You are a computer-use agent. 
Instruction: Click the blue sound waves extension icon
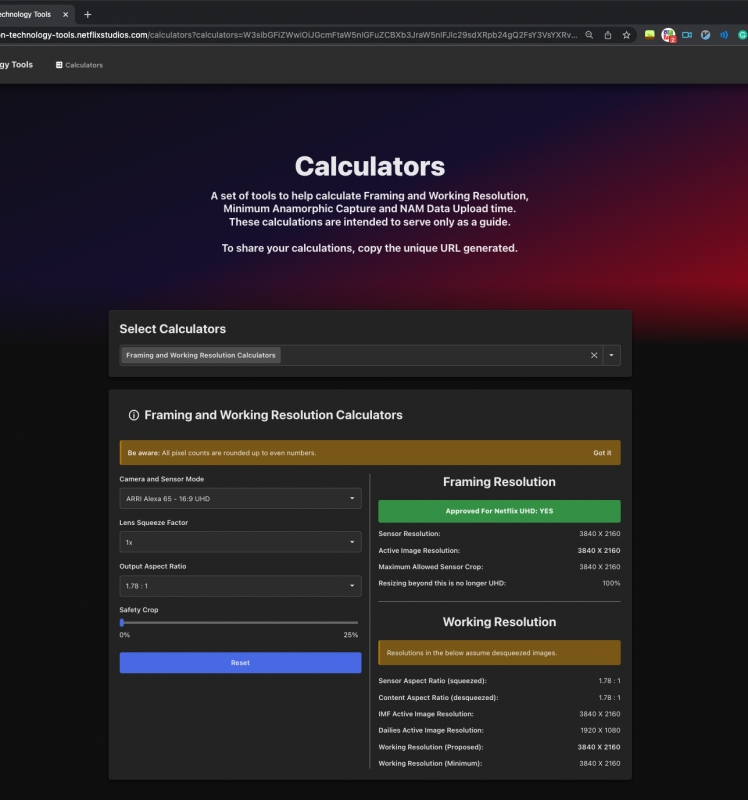pyautogui.click(x=724, y=35)
